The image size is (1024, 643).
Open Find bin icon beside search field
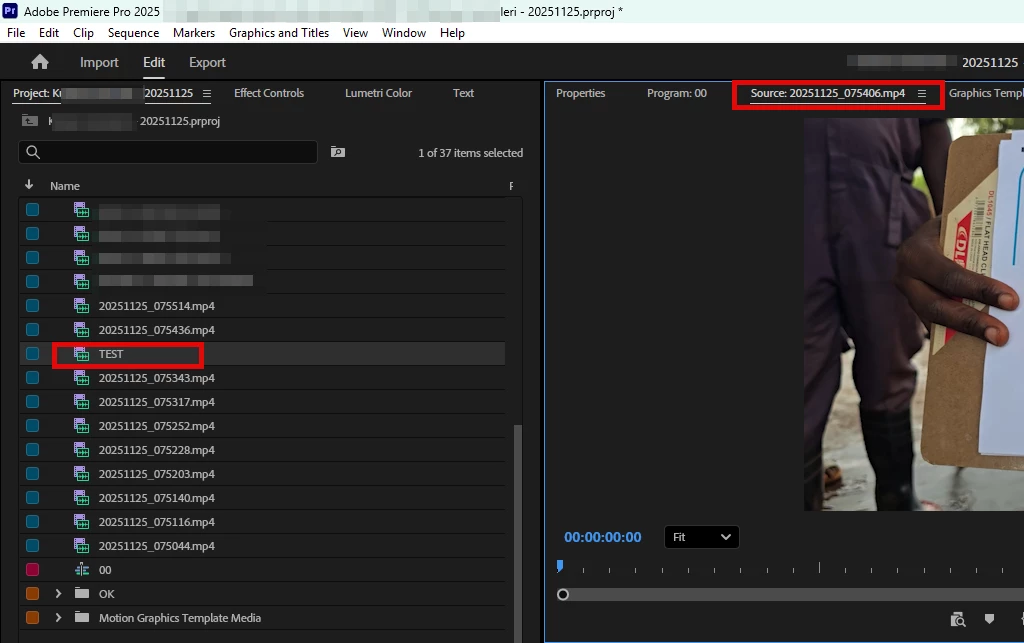pyautogui.click(x=338, y=152)
